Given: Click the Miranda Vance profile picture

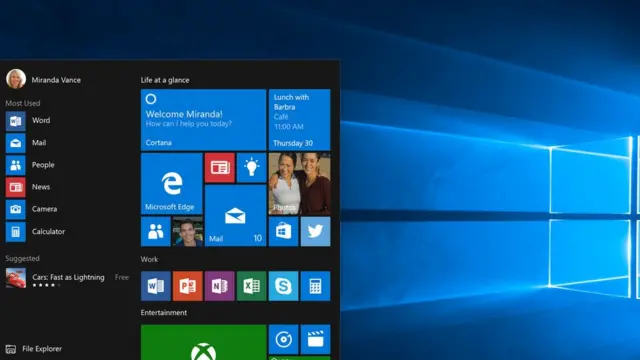Looking at the screenshot, I should pos(16,79).
